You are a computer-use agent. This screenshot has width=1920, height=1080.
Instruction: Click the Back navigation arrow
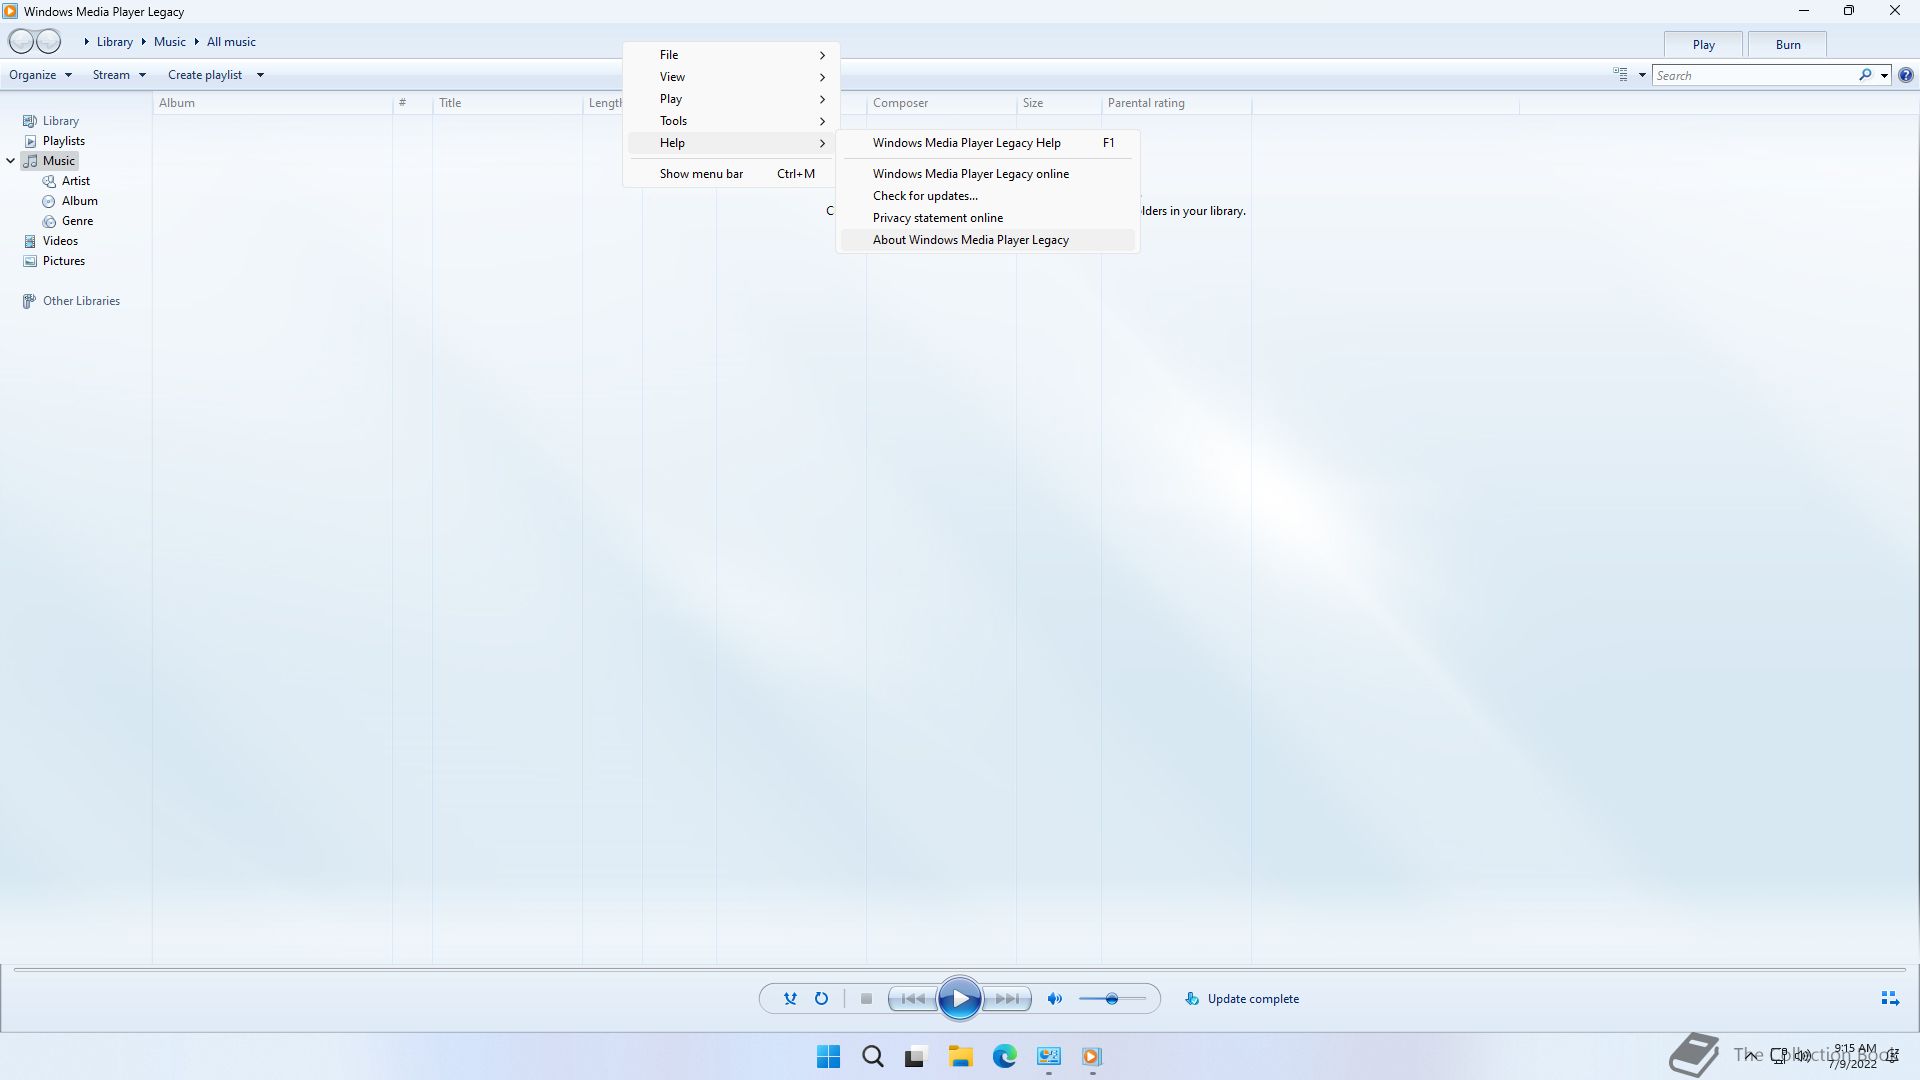(21, 41)
